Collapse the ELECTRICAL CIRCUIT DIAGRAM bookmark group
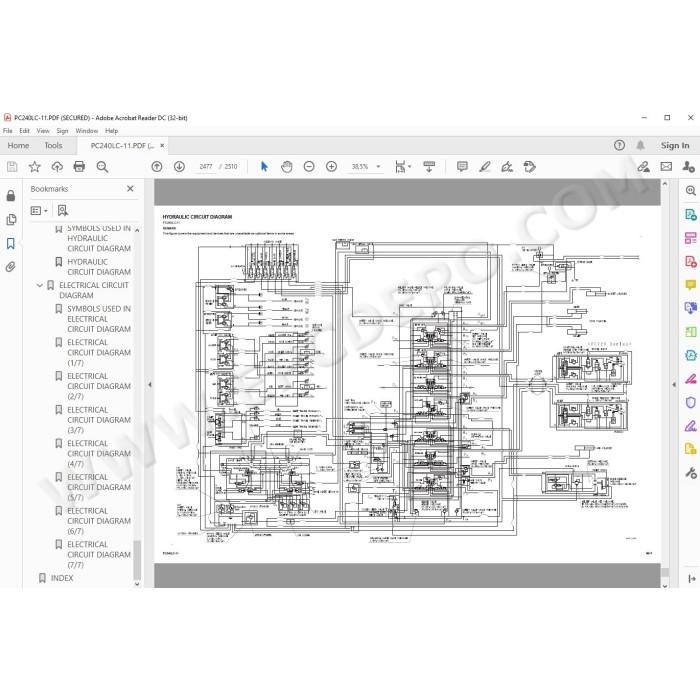The image size is (700, 700). click(40, 285)
